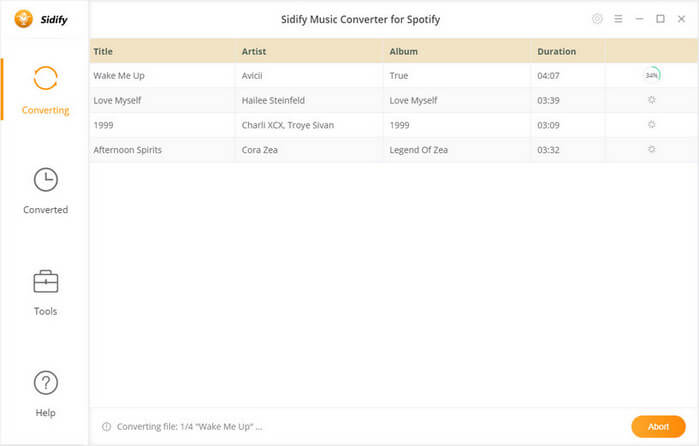This screenshot has width=699, height=446.
Task: Abort the conversion
Action: point(658,427)
